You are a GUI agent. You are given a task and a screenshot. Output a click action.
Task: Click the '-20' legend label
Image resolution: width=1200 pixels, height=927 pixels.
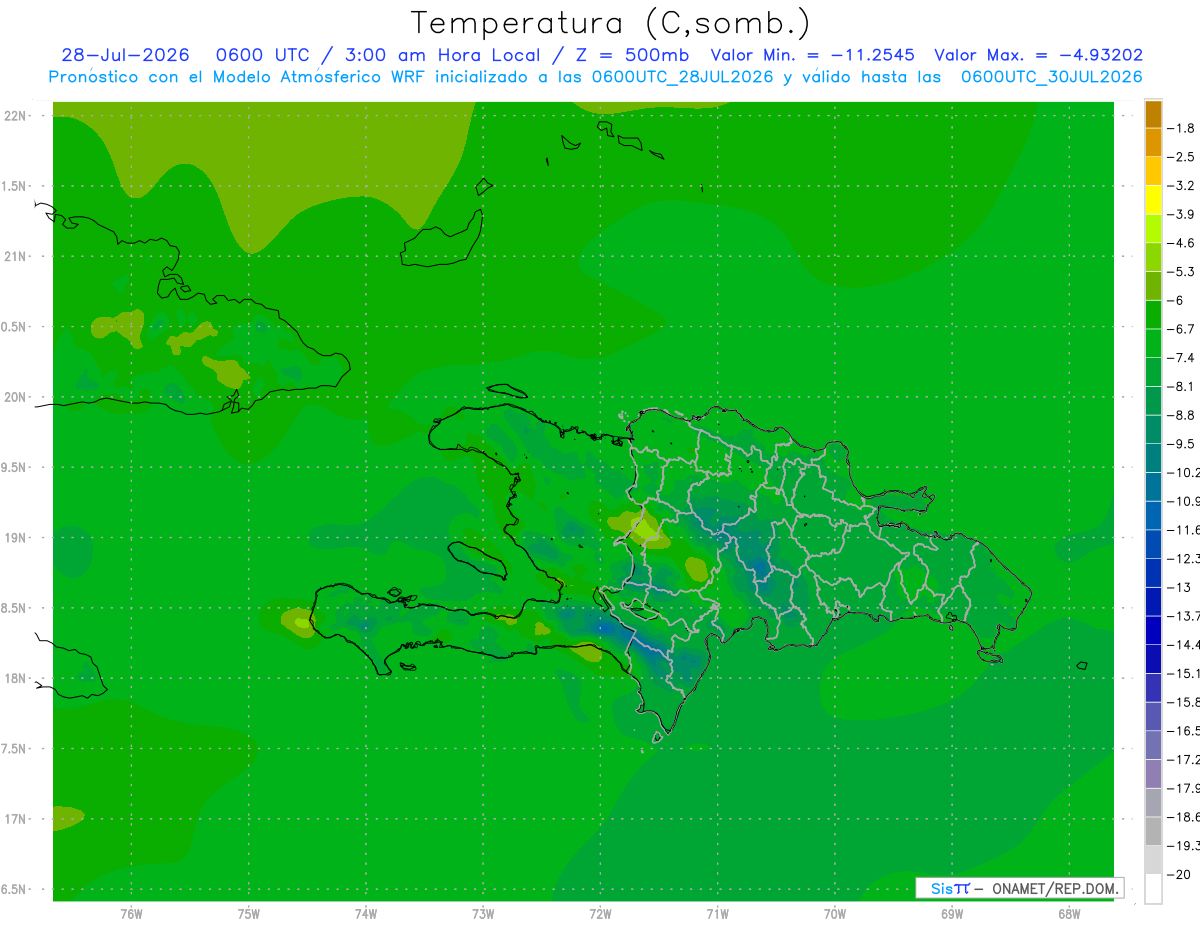1179,875
